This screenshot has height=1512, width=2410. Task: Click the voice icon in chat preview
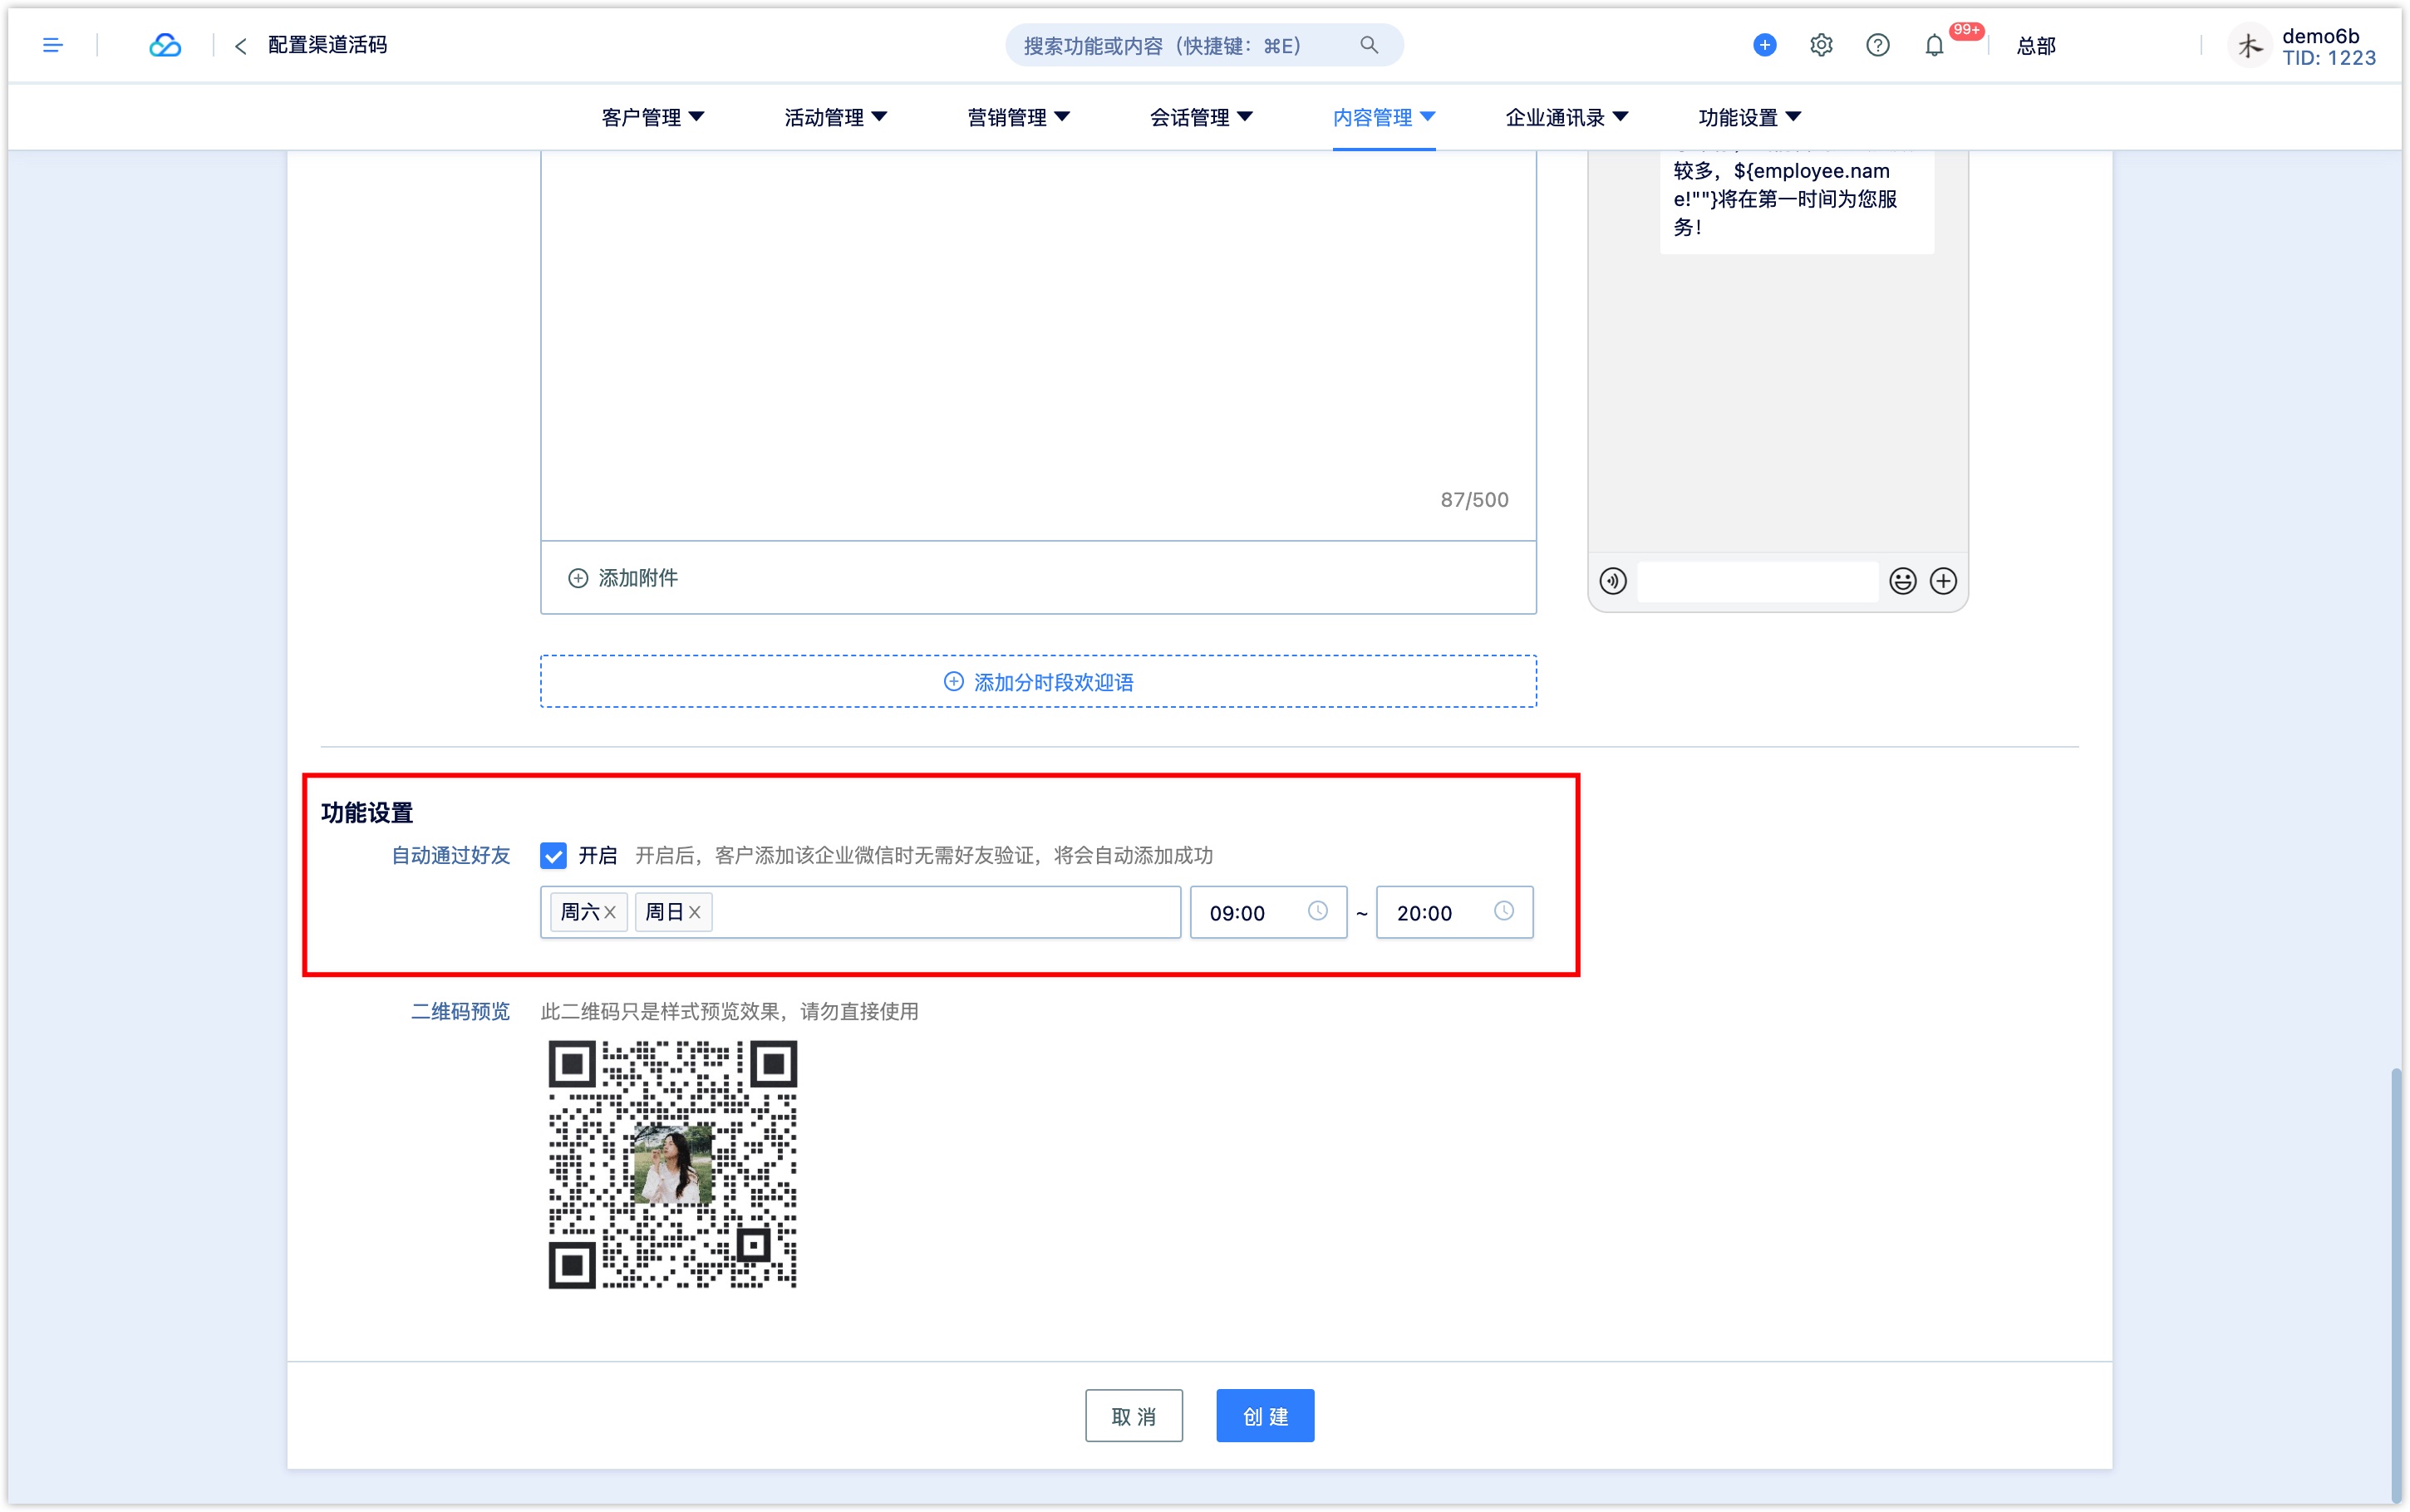coord(1612,581)
